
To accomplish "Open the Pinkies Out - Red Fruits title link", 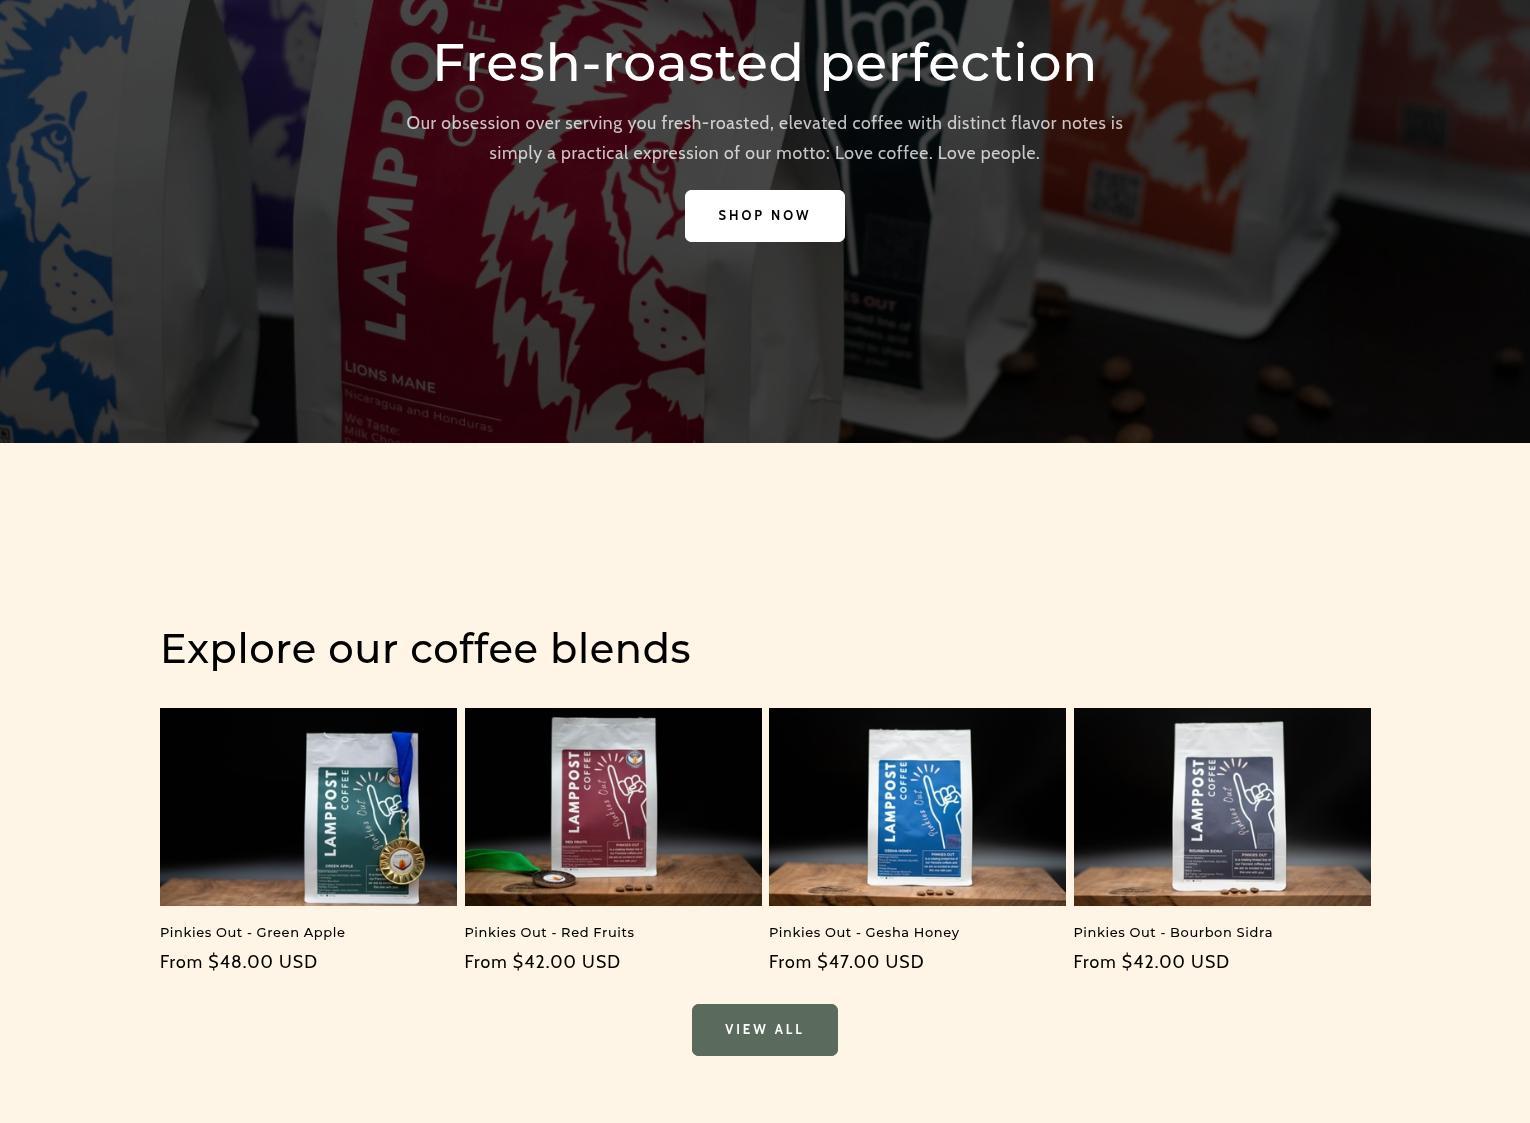I will tap(549, 932).
